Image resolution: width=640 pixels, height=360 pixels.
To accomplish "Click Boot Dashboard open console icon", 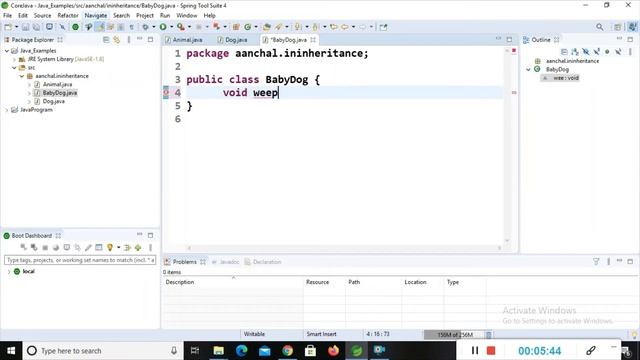I will 67,247.
